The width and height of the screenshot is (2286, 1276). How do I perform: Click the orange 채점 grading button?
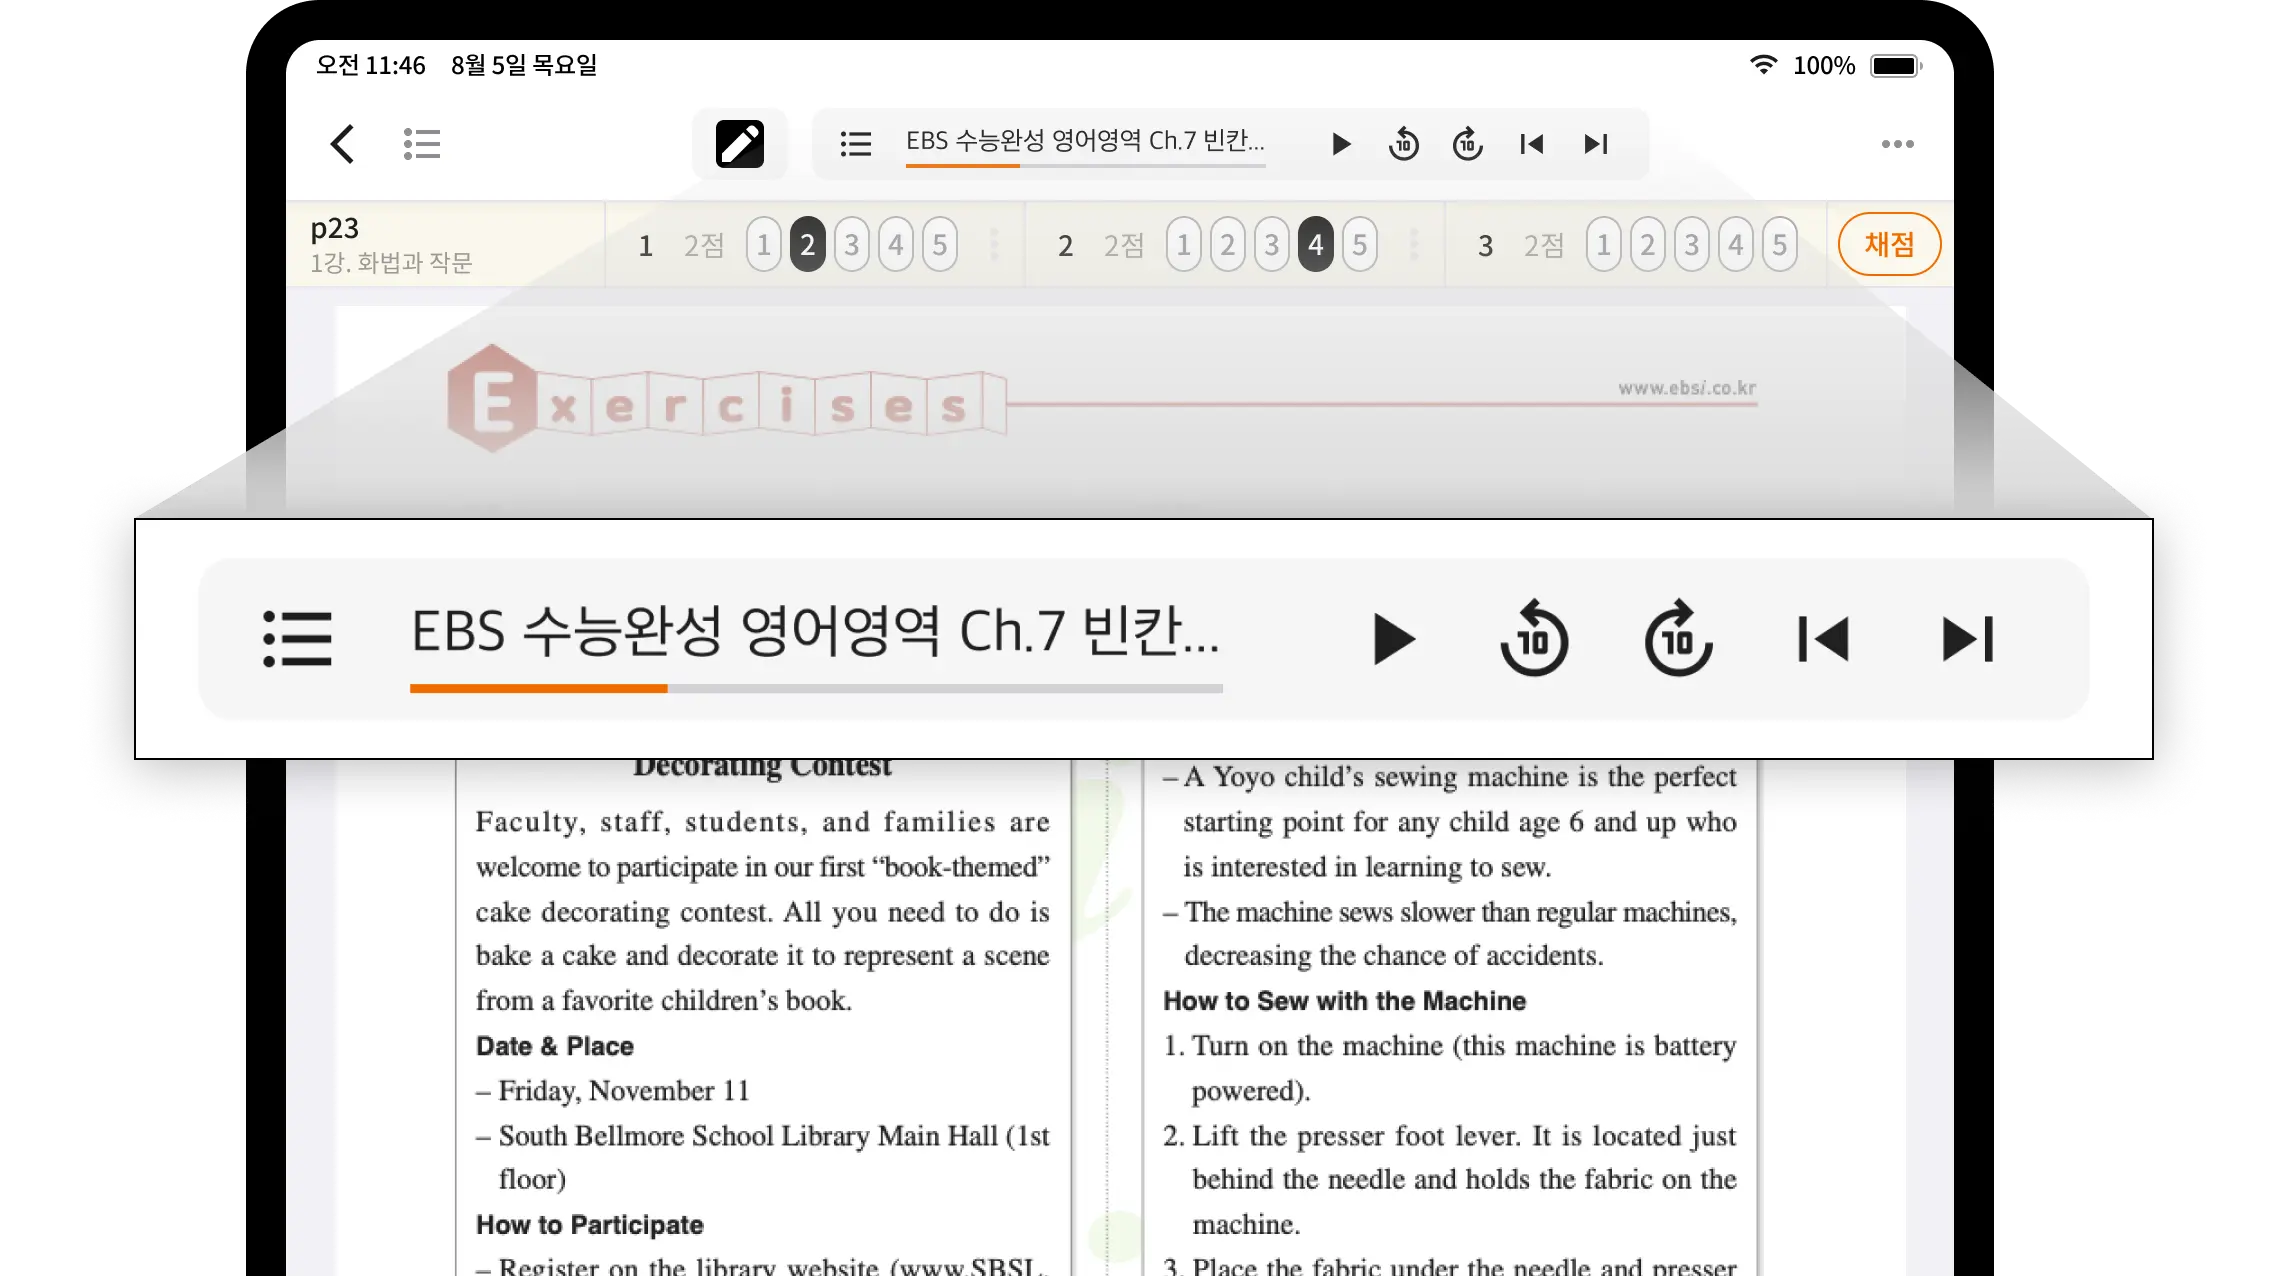(1889, 244)
